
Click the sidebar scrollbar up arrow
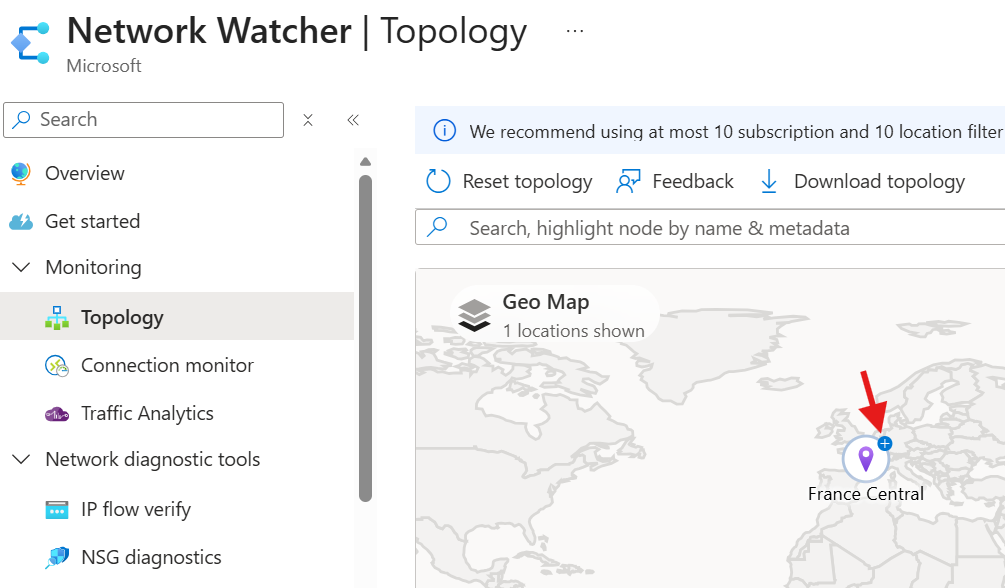(x=365, y=162)
